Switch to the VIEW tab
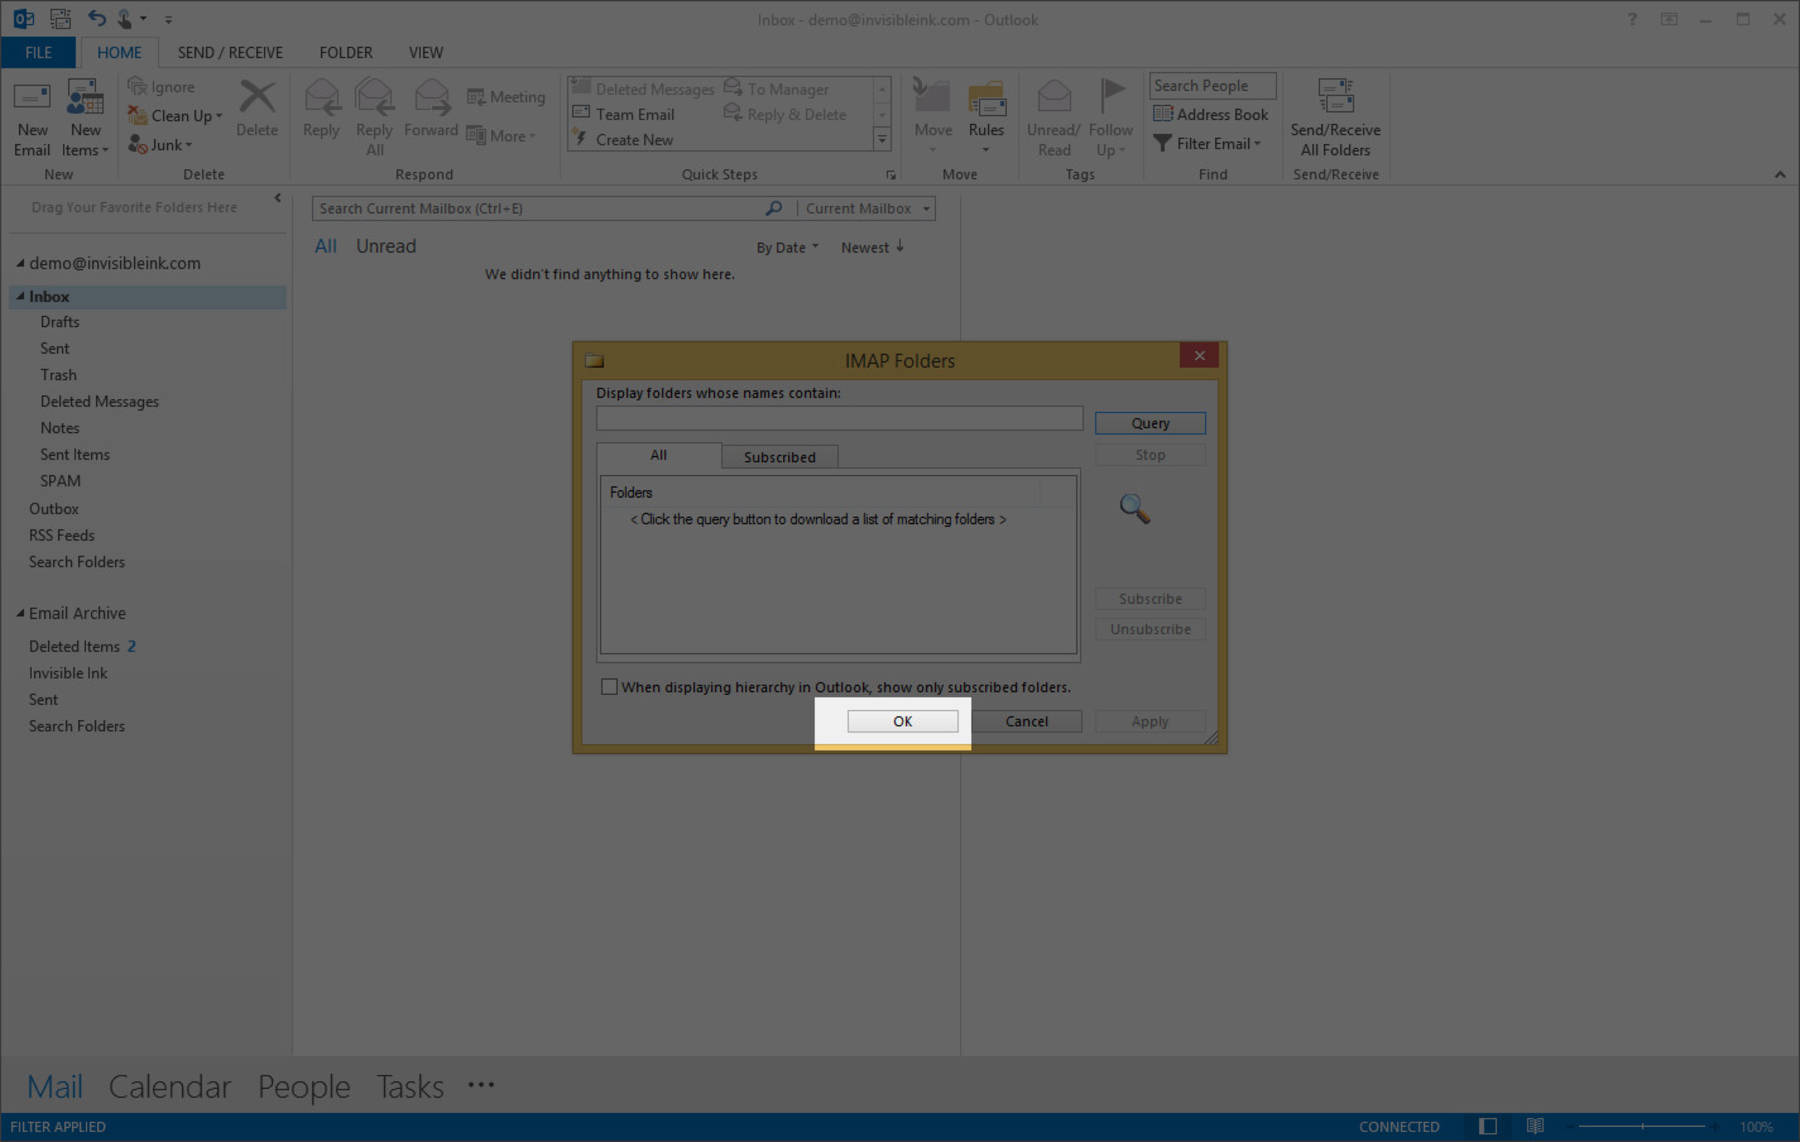Screen dimensions: 1800x1142 click(x=426, y=52)
